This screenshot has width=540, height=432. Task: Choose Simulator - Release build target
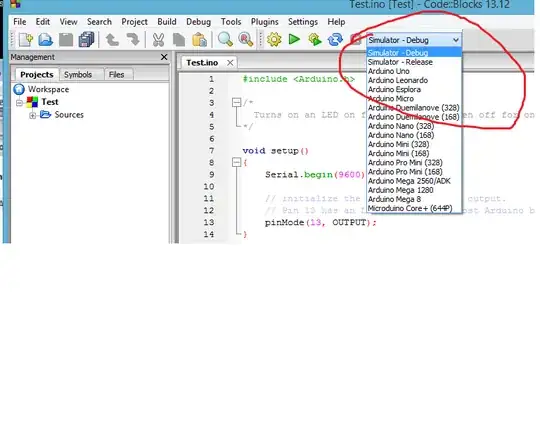tap(414, 62)
